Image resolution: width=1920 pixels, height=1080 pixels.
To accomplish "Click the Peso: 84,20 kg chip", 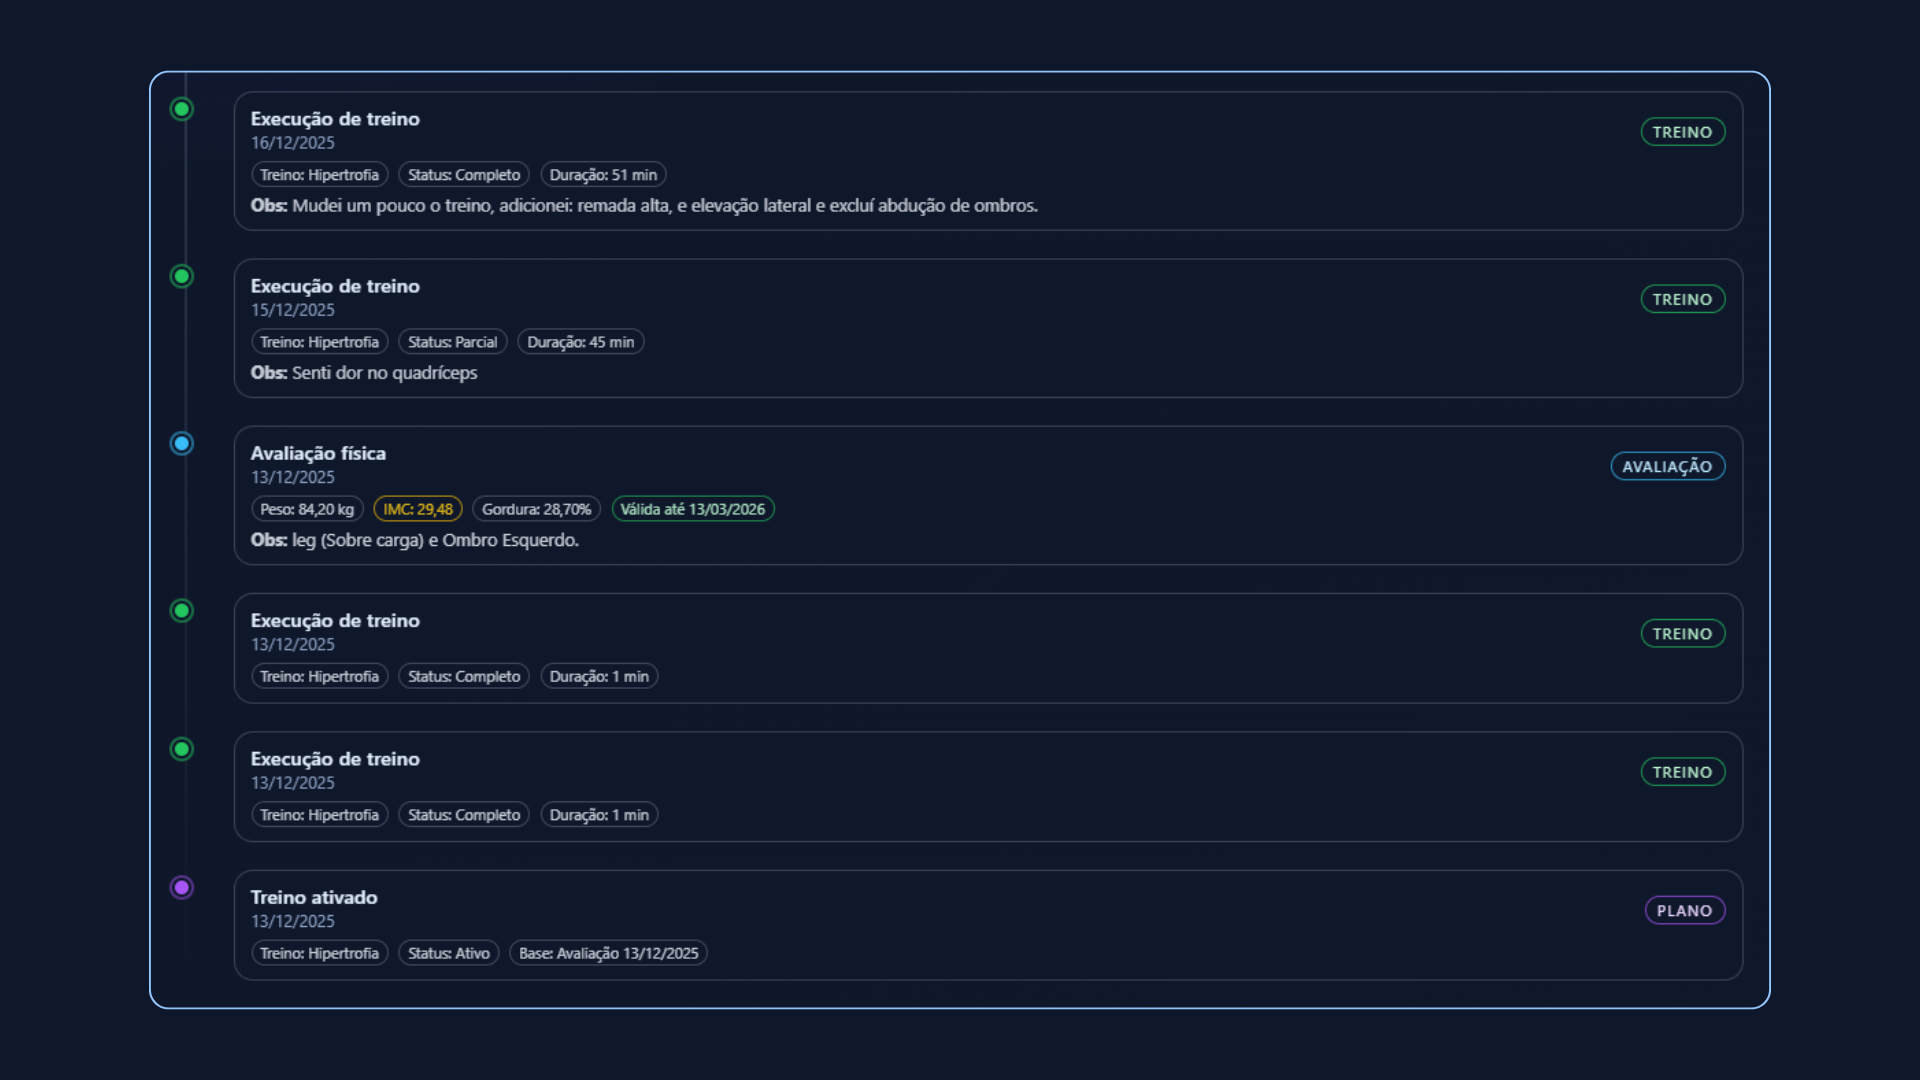I will (x=307, y=509).
